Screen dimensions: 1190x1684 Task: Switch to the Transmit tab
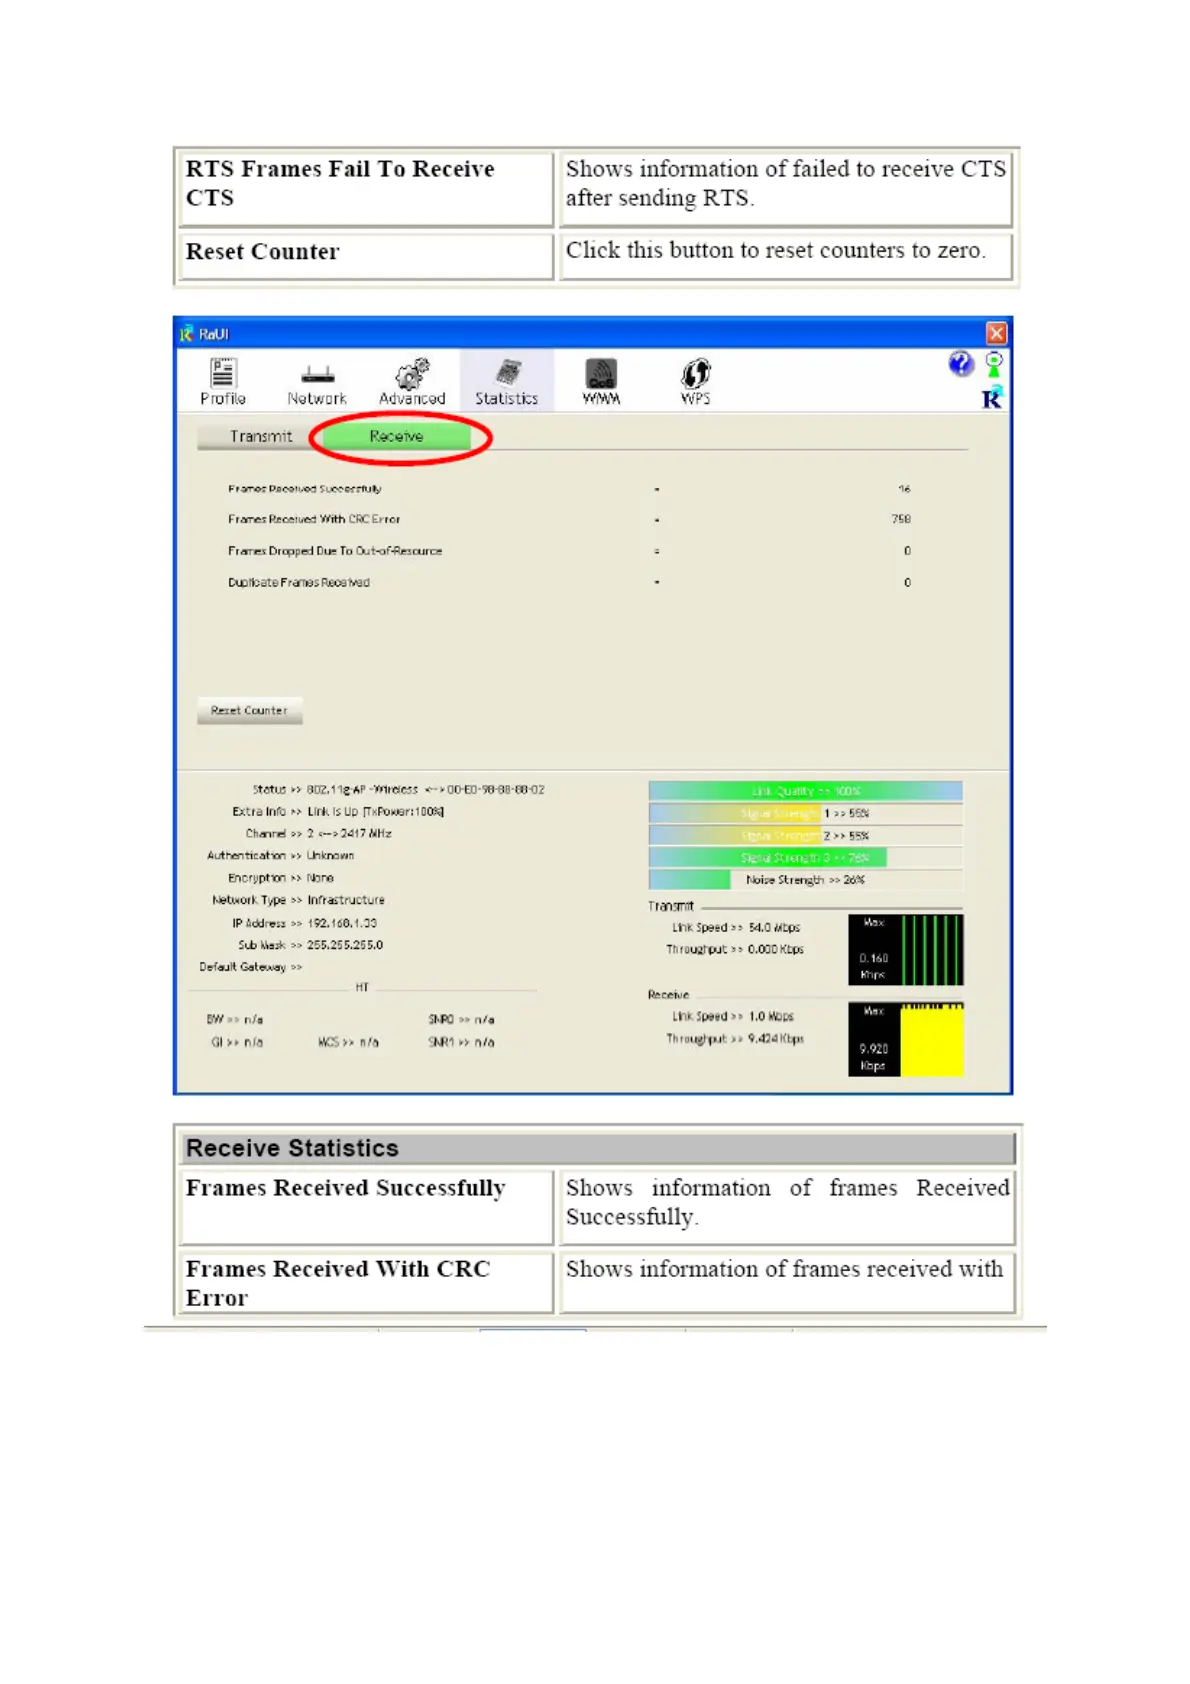260,437
